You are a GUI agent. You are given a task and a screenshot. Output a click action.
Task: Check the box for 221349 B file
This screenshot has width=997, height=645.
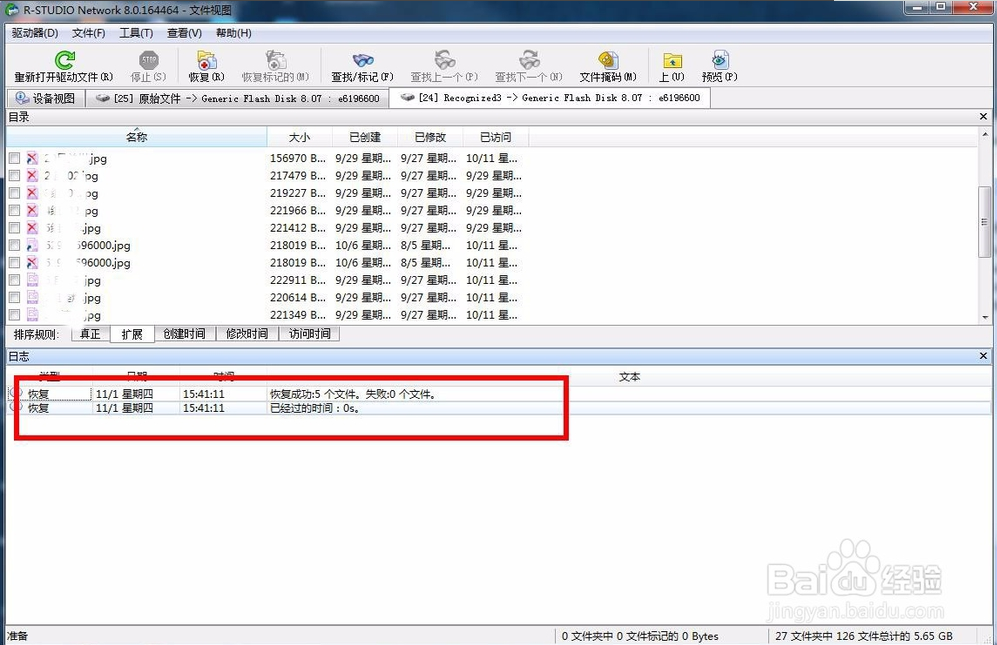(x=14, y=315)
